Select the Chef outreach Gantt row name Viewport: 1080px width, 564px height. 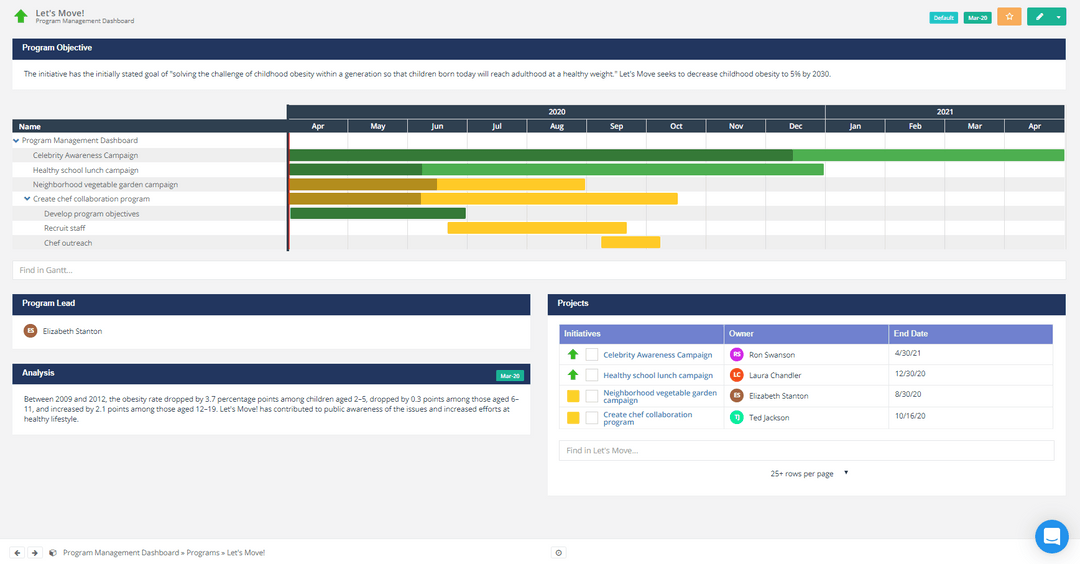click(x=68, y=243)
